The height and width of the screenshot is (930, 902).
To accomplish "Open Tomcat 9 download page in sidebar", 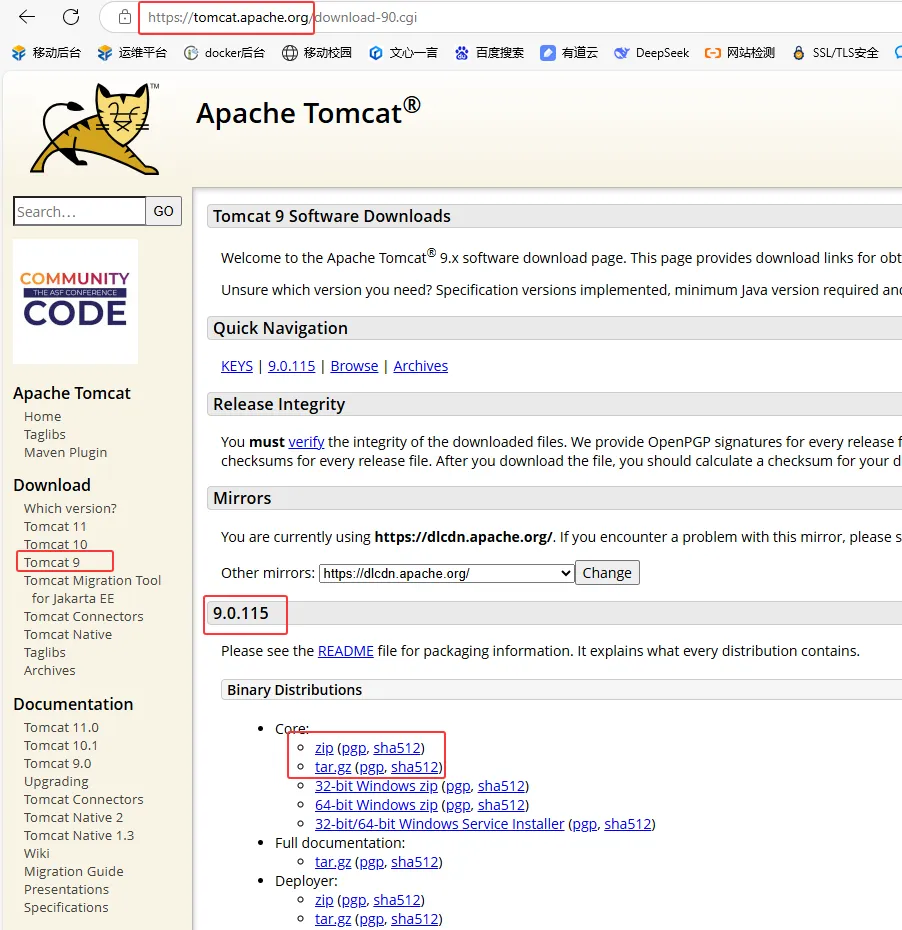I will [52, 562].
